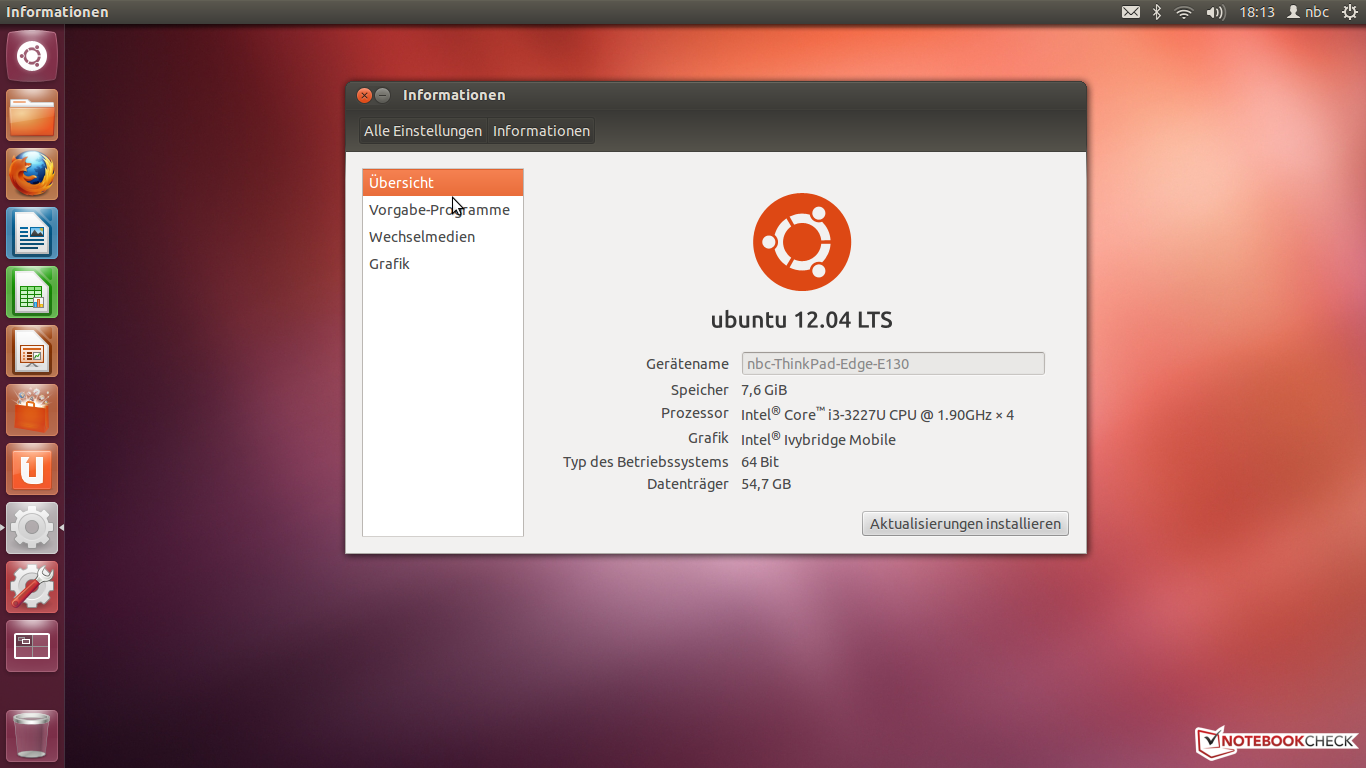
Task: Open the Wi-Fi network indicator
Action: coord(1184,12)
